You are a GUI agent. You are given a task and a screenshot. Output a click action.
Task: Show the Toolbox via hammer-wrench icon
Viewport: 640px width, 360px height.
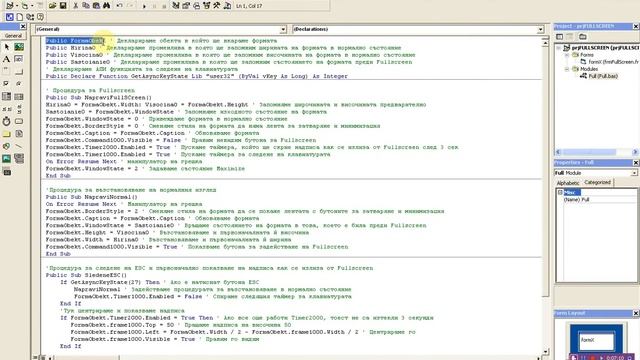coord(217,6)
